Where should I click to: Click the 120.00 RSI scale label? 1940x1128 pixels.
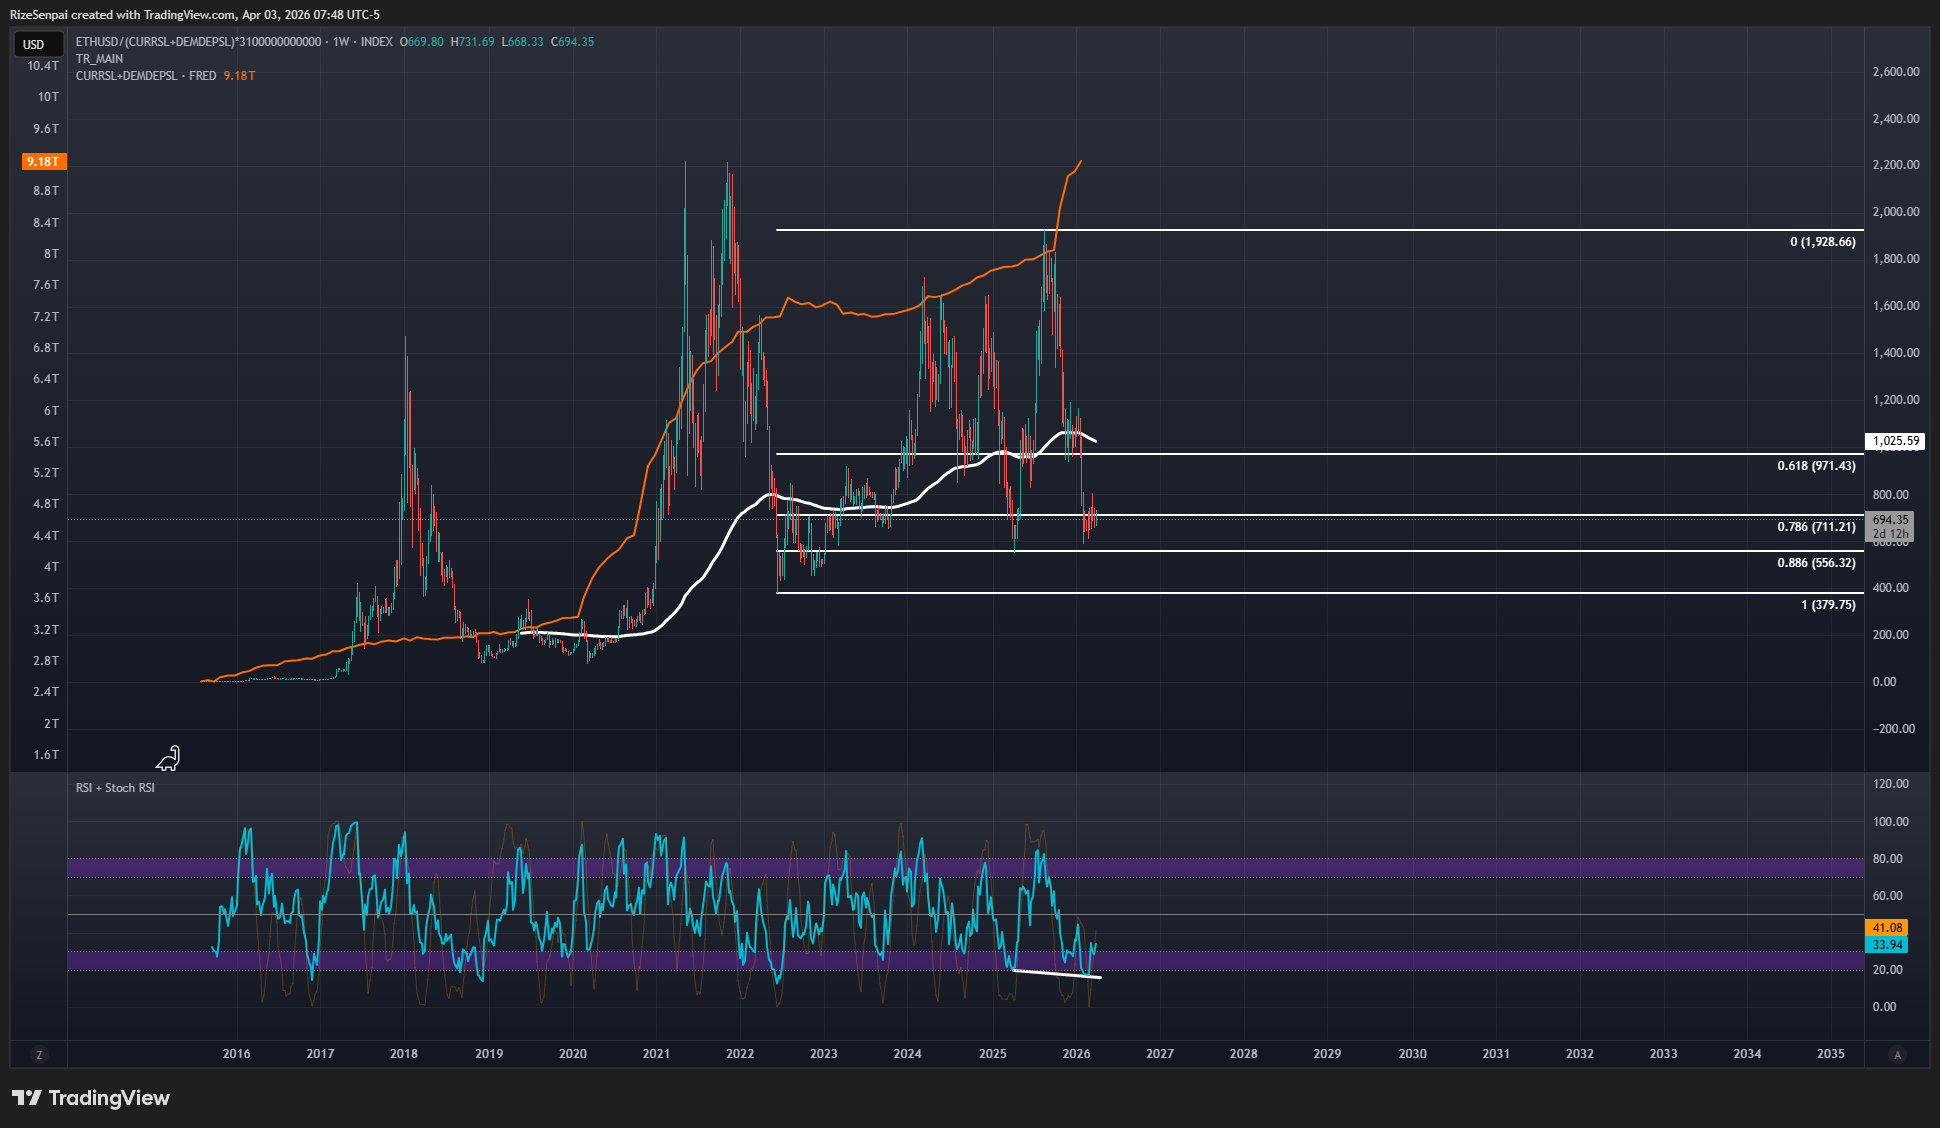pyautogui.click(x=1890, y=784)
